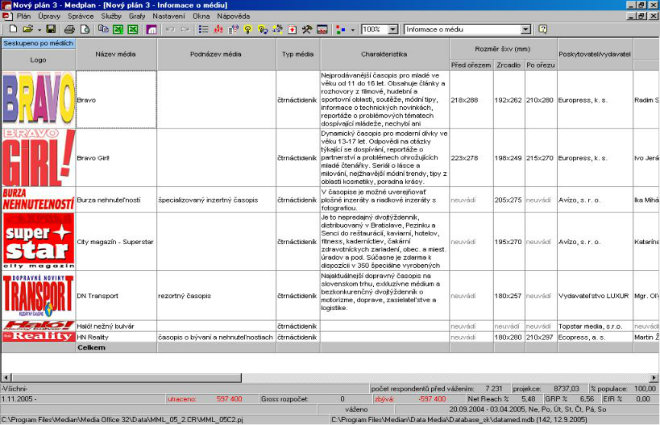Click the horizontal scrollbar left arrow
The height and width of the screenshot is (425, 660).
click(6, 377)
